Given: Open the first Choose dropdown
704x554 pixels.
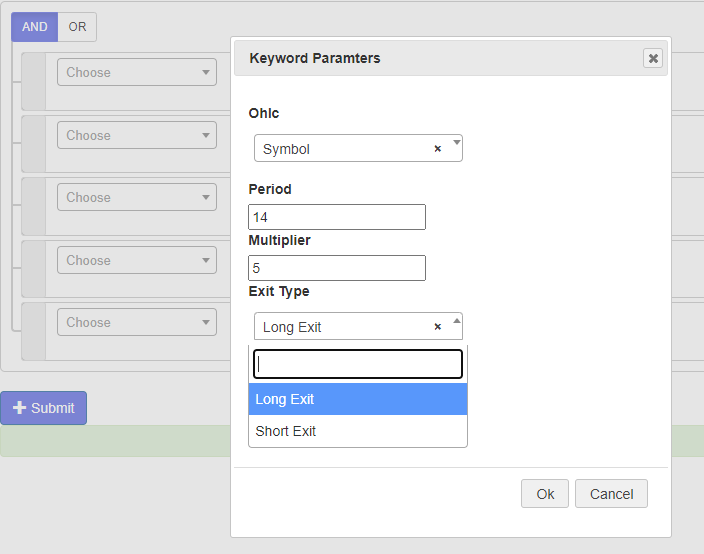Looking at the screenshot, I should [137, 72].
